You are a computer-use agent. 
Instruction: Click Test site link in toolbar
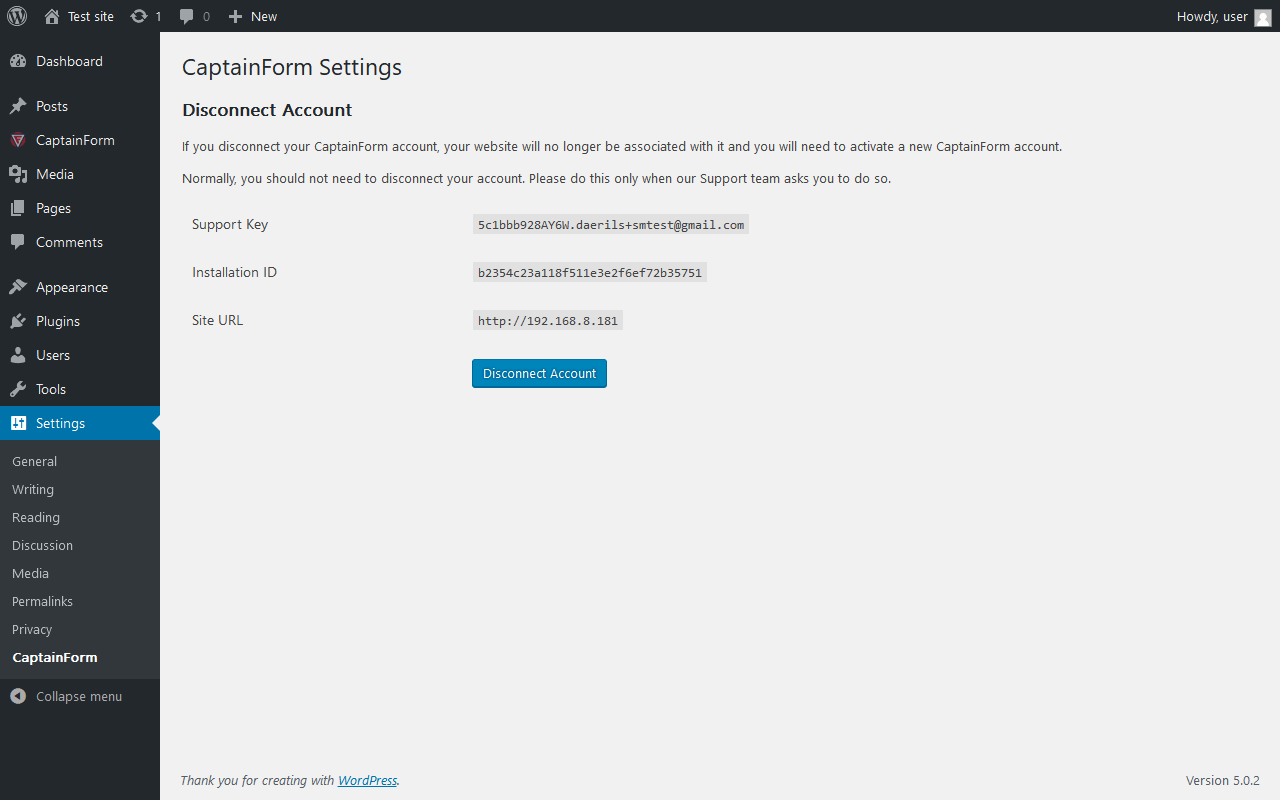(x=91, y=16)
